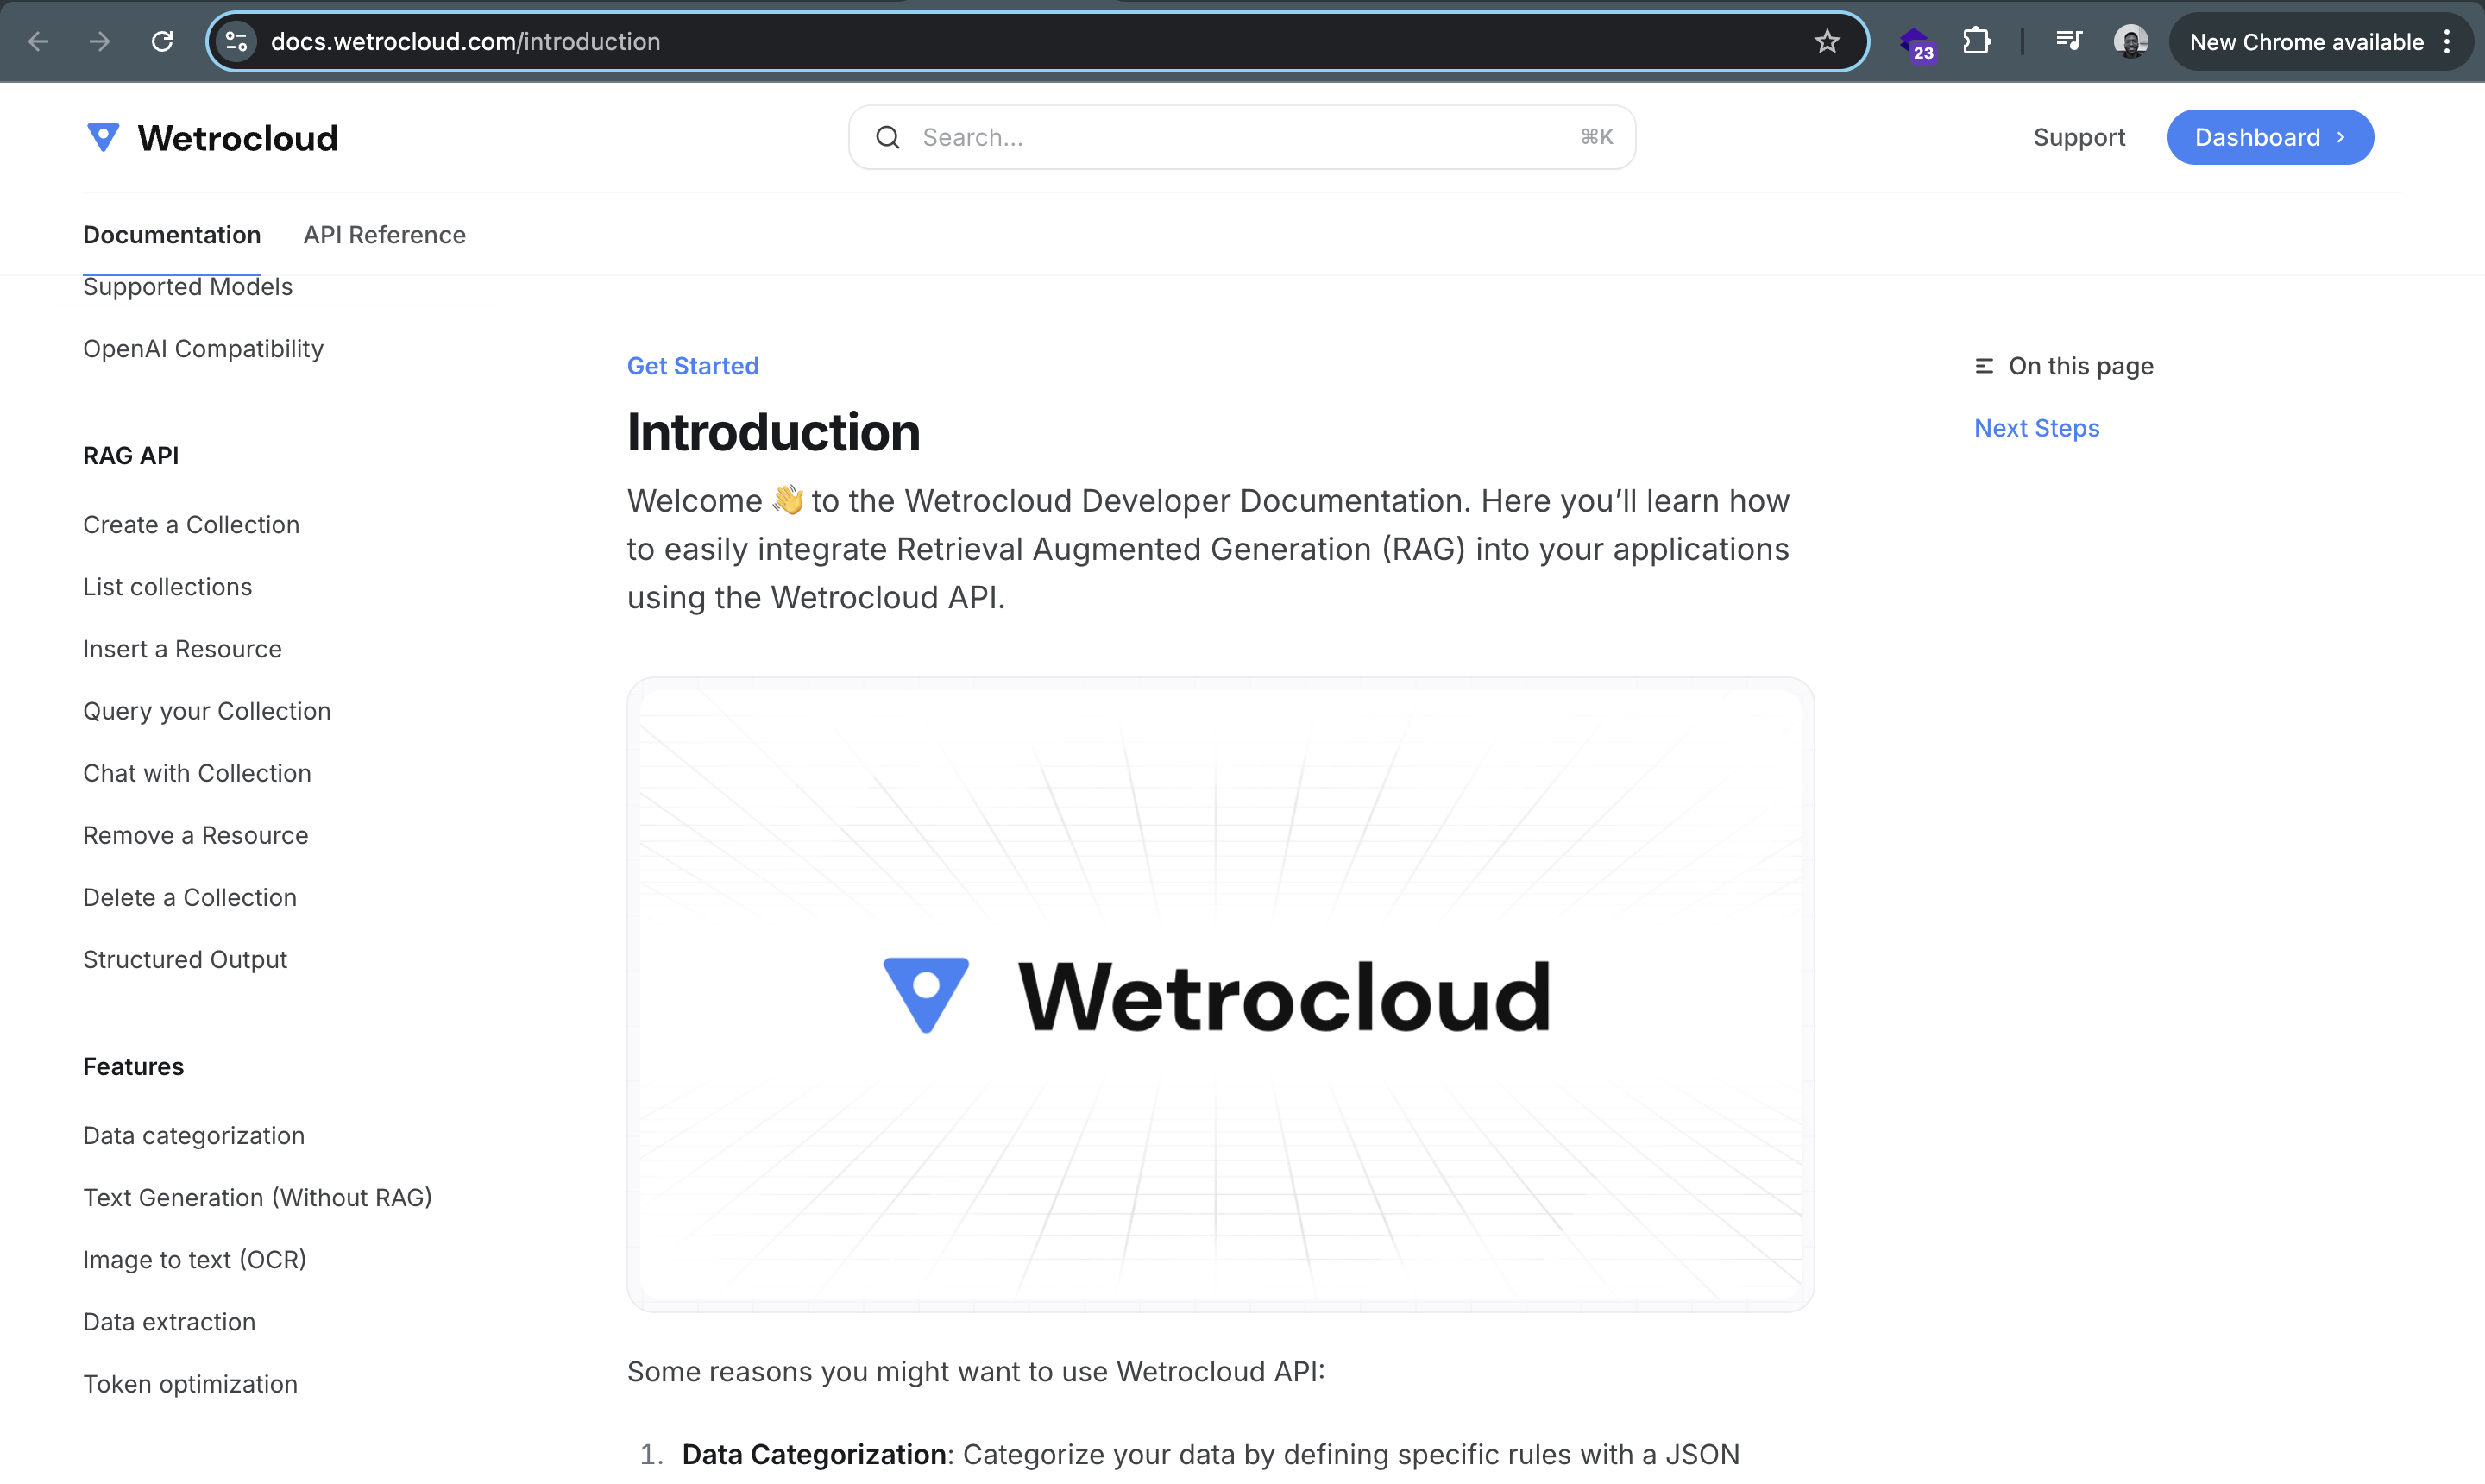Click the Wetrocloud triangle logo
The image size is (2485, 1484).
pyautogui.click(x=103, y=137)
